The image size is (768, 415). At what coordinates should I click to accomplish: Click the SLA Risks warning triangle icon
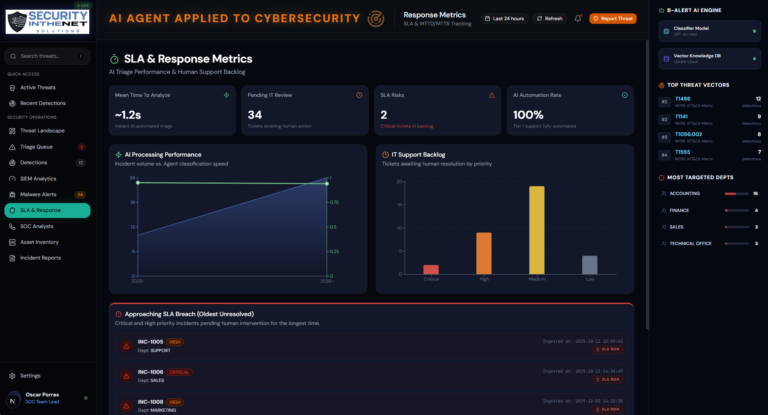(x=492, y=95)
